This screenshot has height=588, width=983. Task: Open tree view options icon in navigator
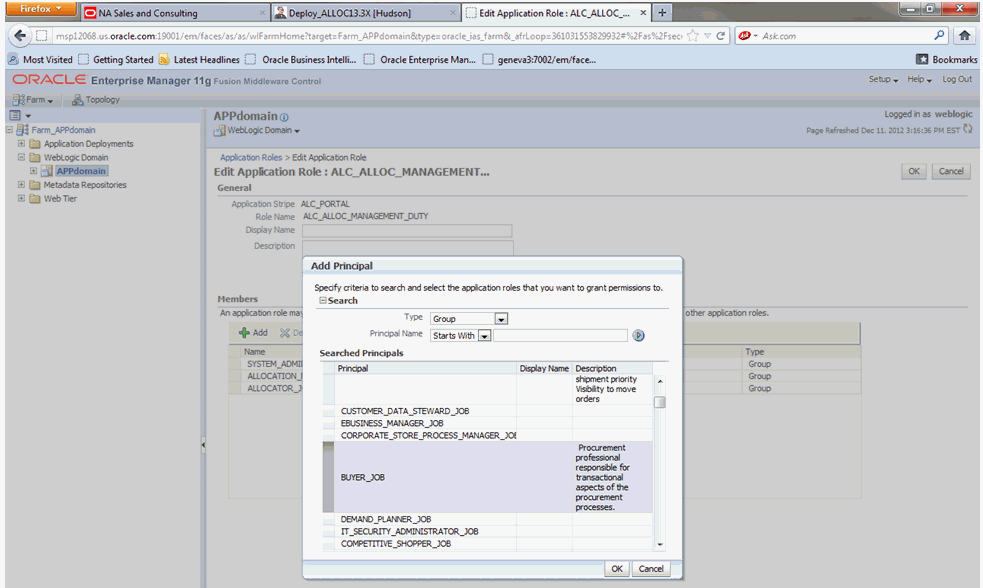click(19, 115)
